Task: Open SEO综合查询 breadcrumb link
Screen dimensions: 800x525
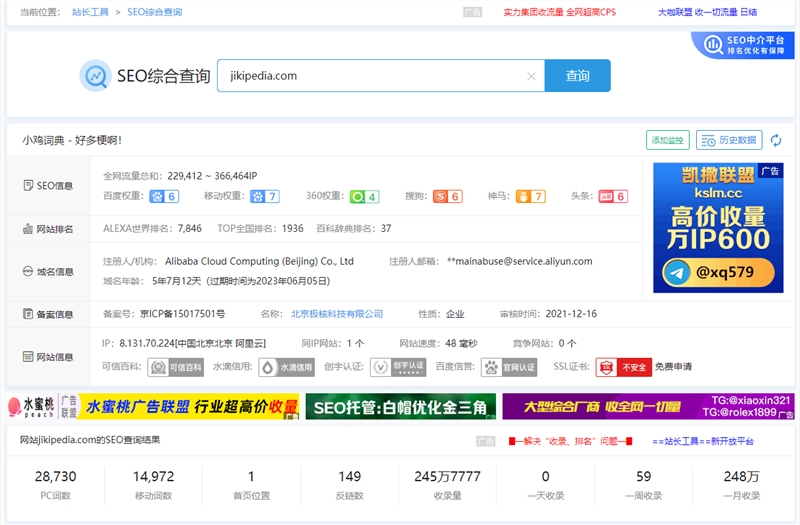Action: pyautogui.click(x=155, y=12)
